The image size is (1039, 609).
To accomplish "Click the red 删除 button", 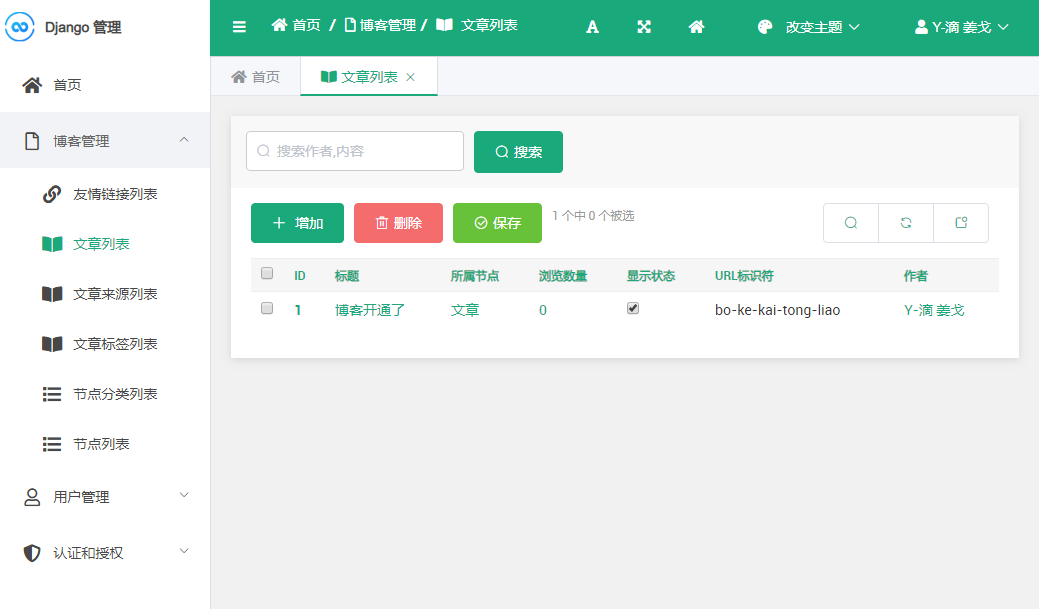I will click(x=398, y=223).
